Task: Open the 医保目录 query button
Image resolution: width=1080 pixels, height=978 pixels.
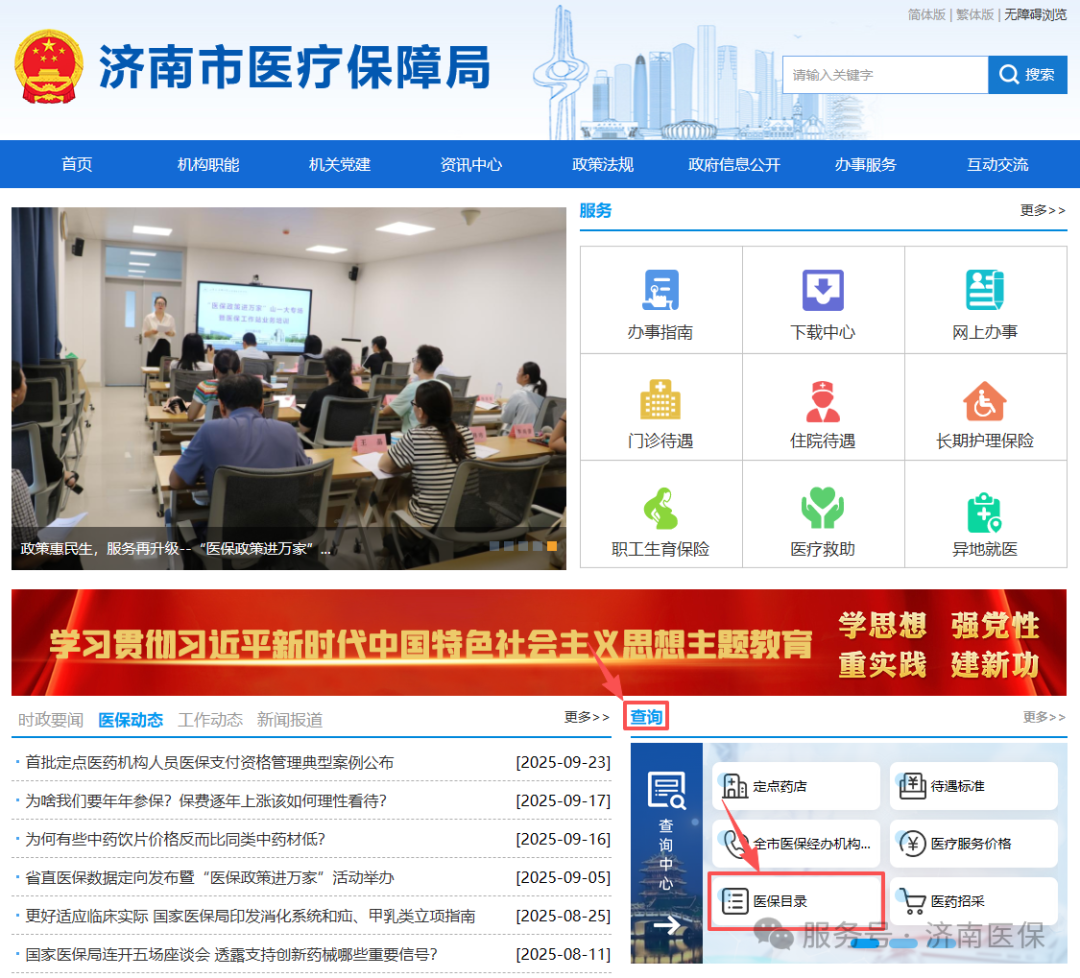Action: tap(796, 901)
